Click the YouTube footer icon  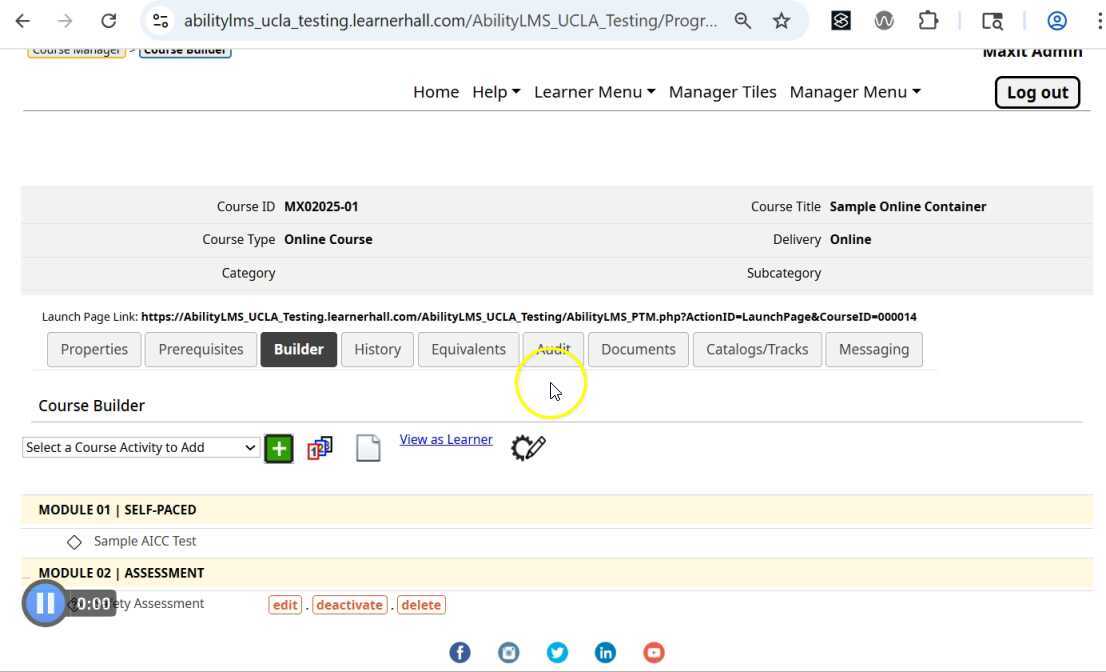coord(654,653)
